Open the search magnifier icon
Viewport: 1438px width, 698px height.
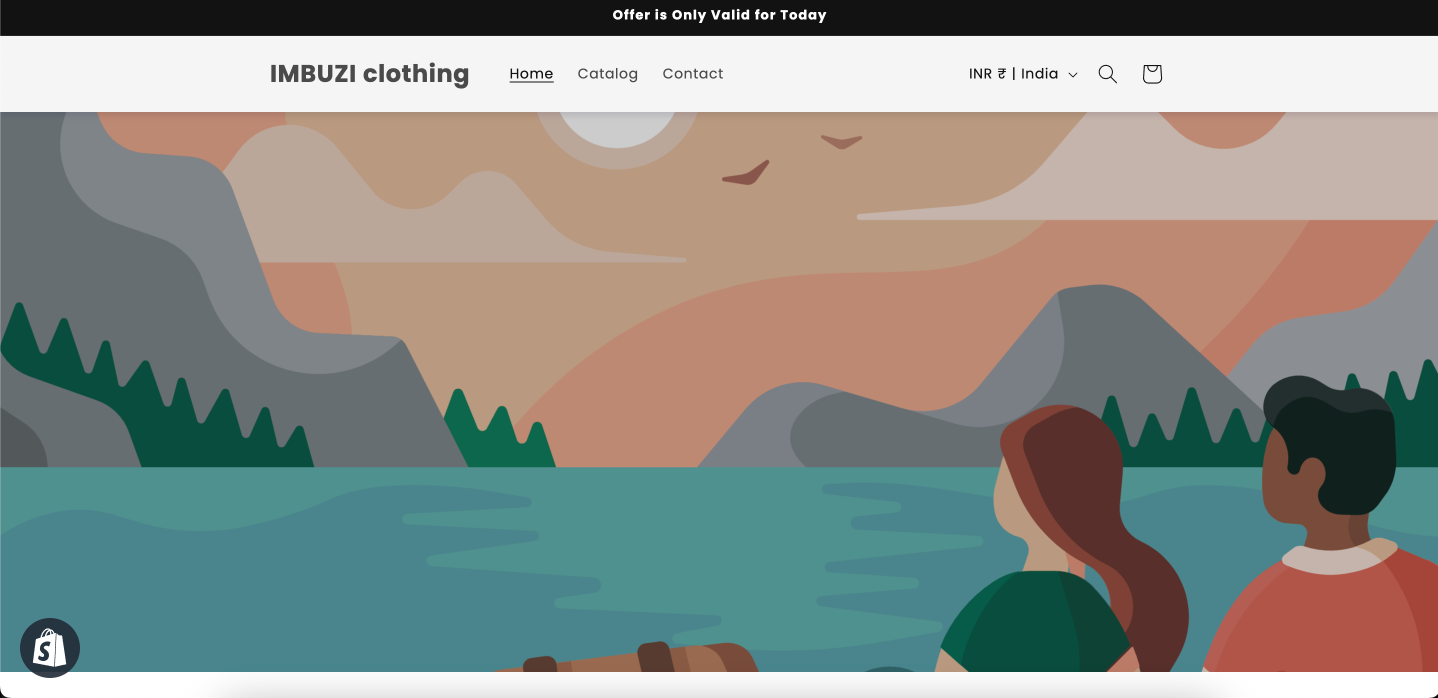pyautogui.click(x=1107, y=74)
